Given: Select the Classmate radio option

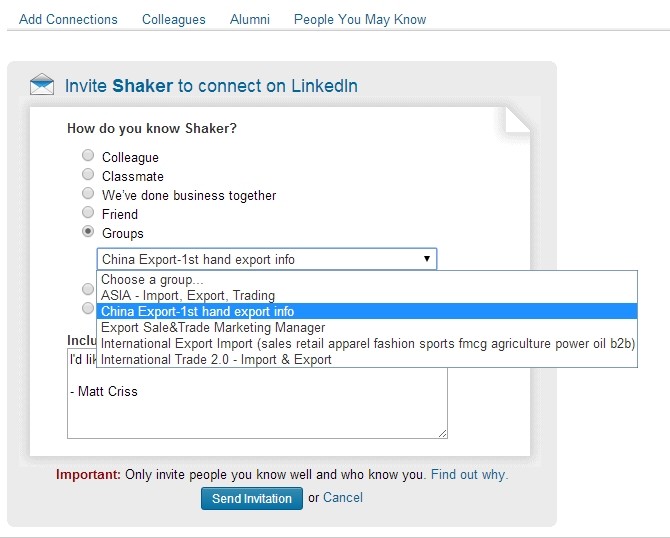Looking at the screenshot, I should coord(88,174).
